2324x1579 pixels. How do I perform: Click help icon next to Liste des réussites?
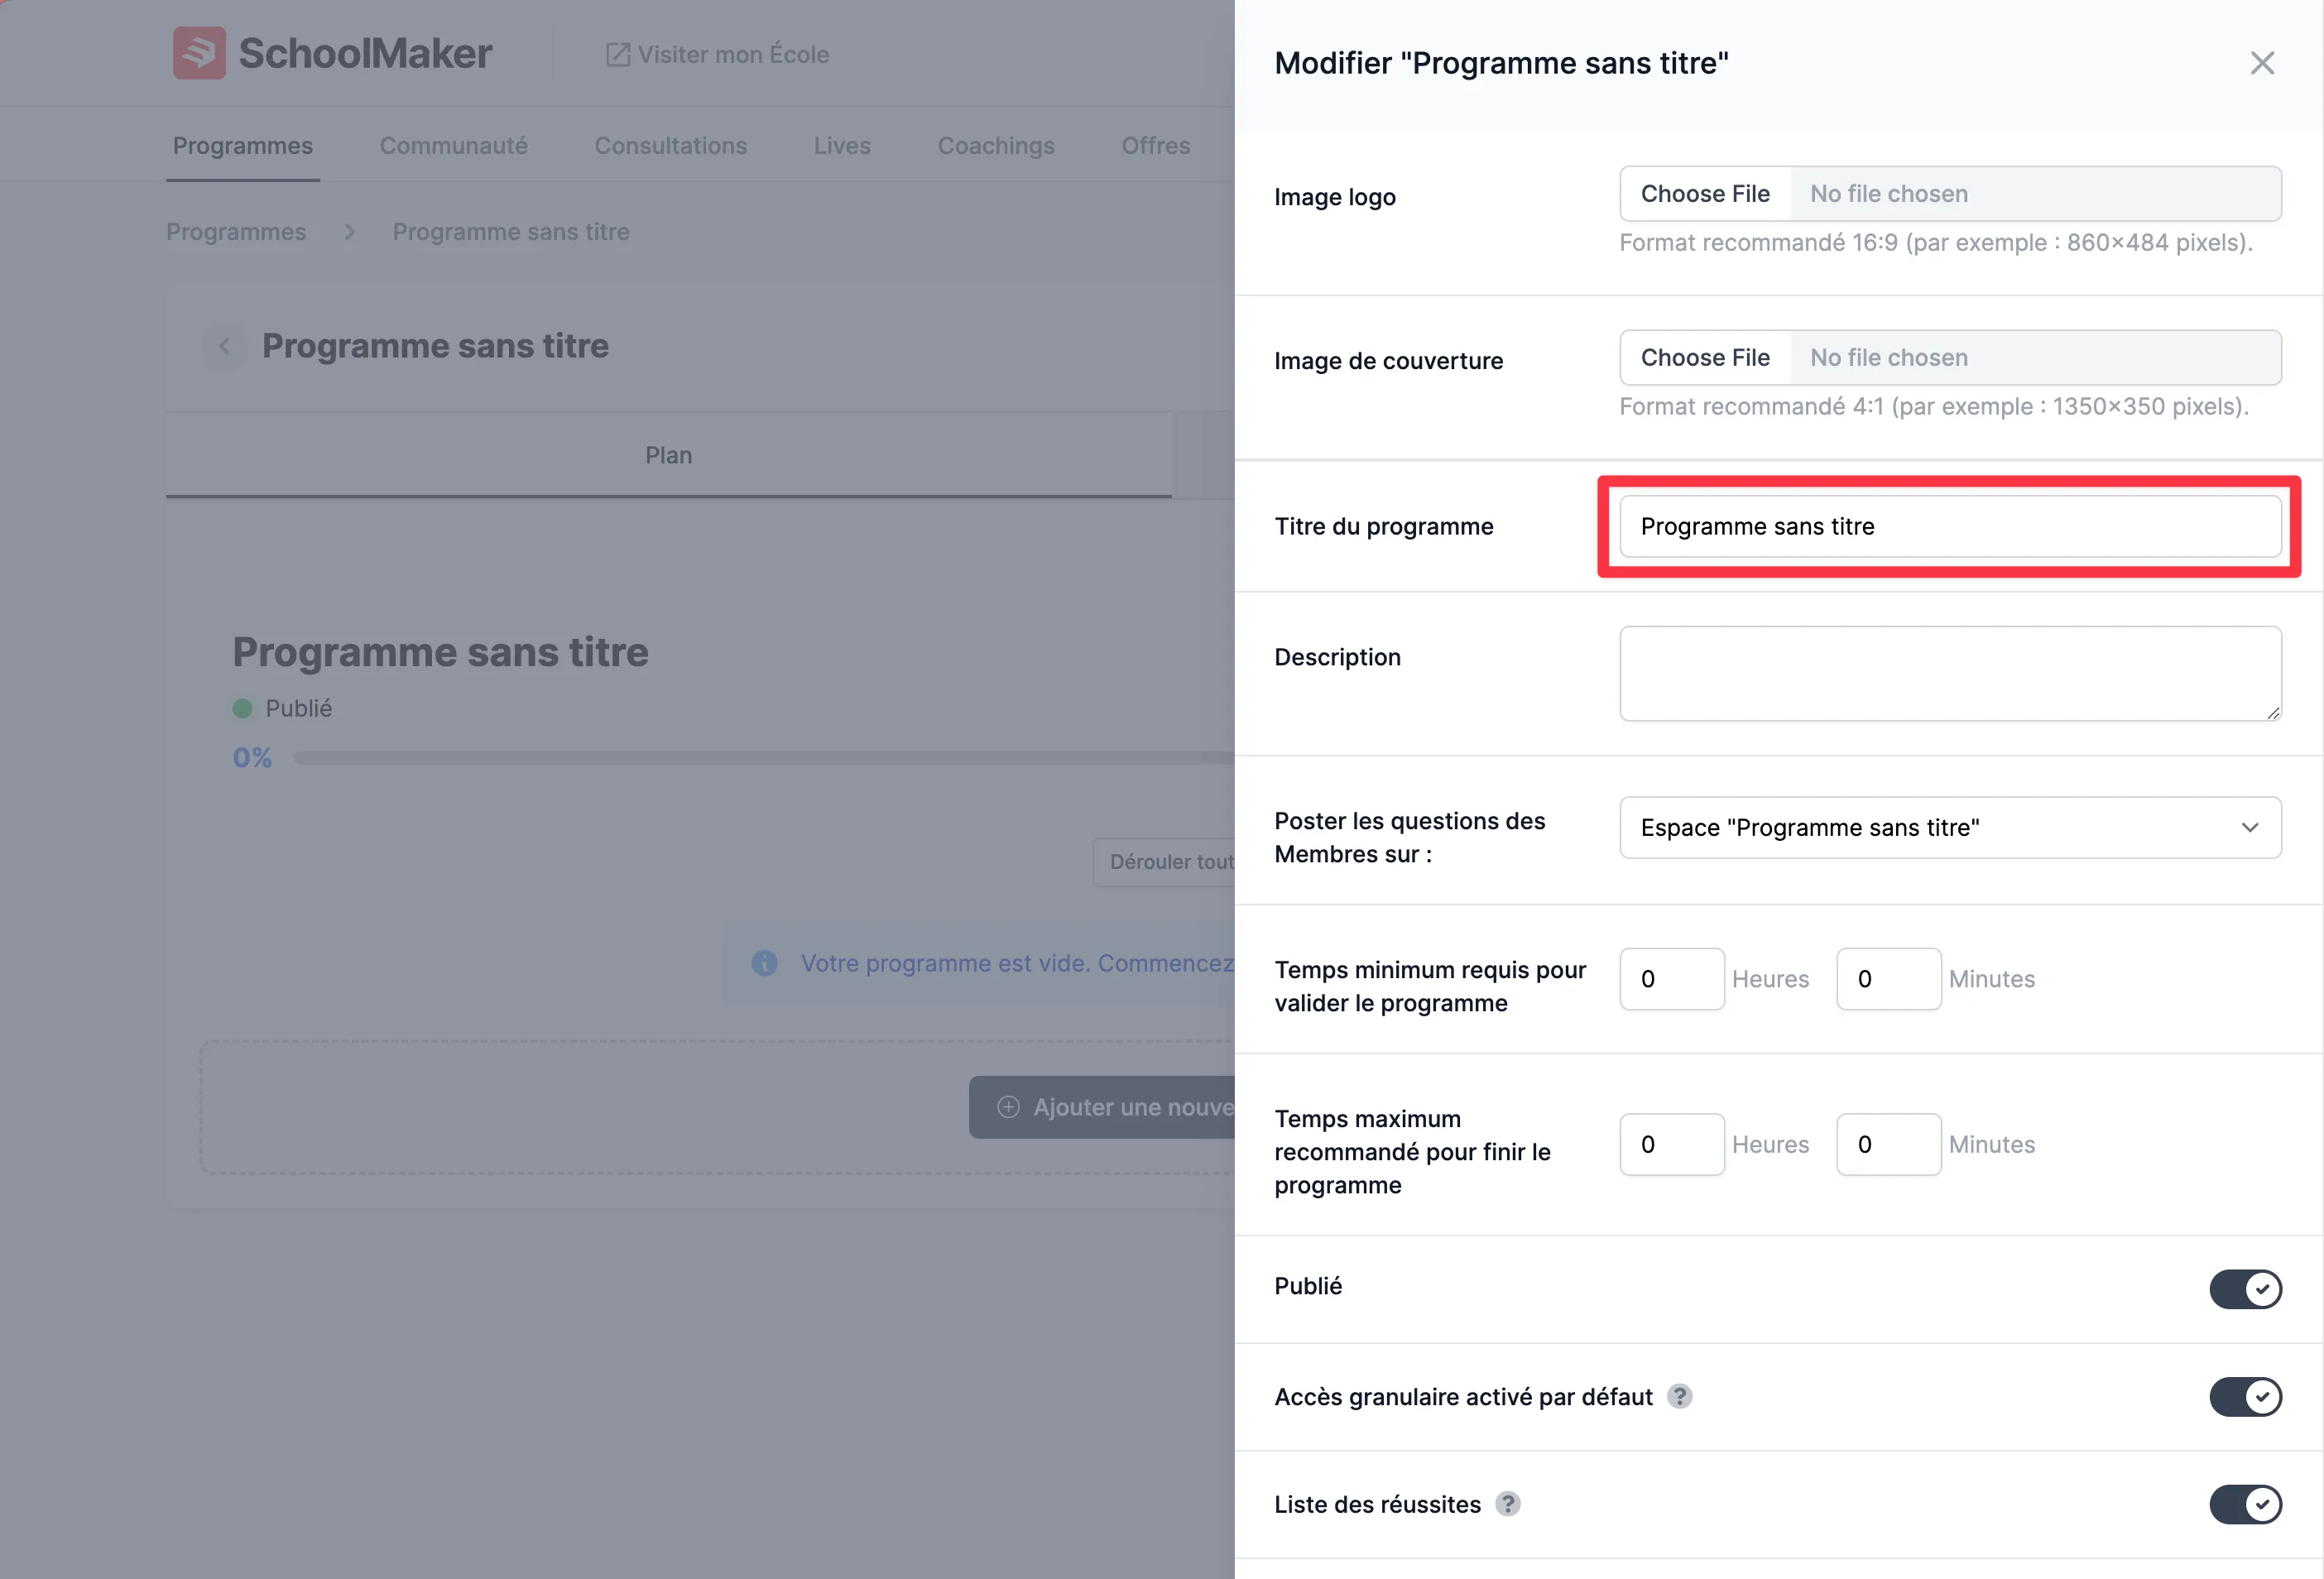[x=1508, y=1504]
